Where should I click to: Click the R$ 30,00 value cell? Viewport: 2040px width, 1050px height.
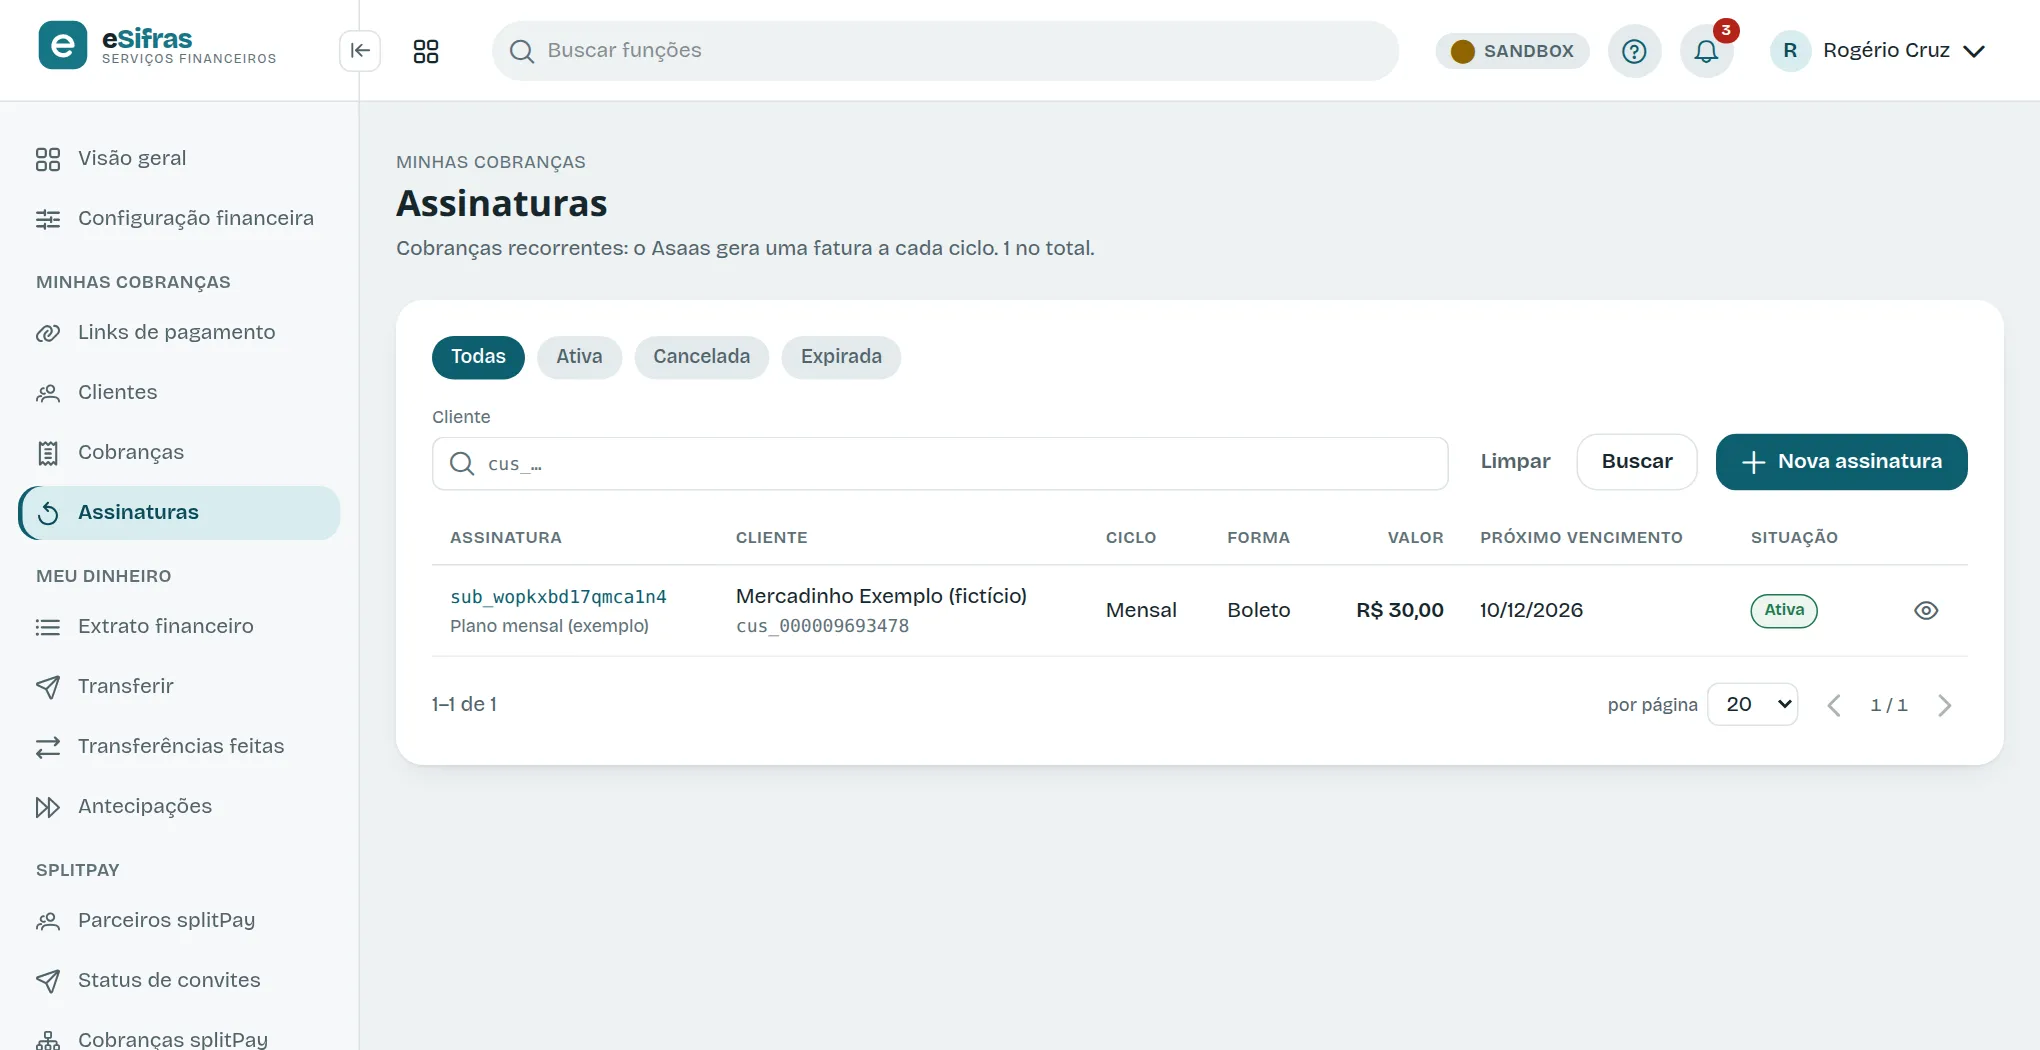(1400, 610)
